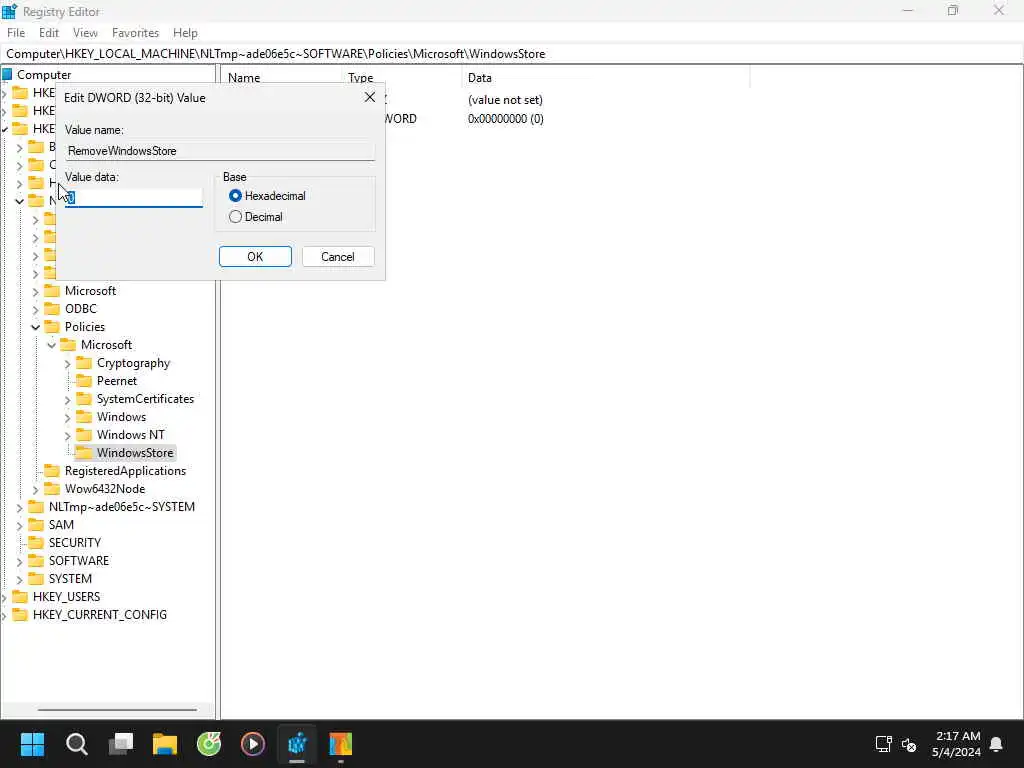Expand the NLTmp~ade06e5c~SYSTEM key

pos(20,507)
